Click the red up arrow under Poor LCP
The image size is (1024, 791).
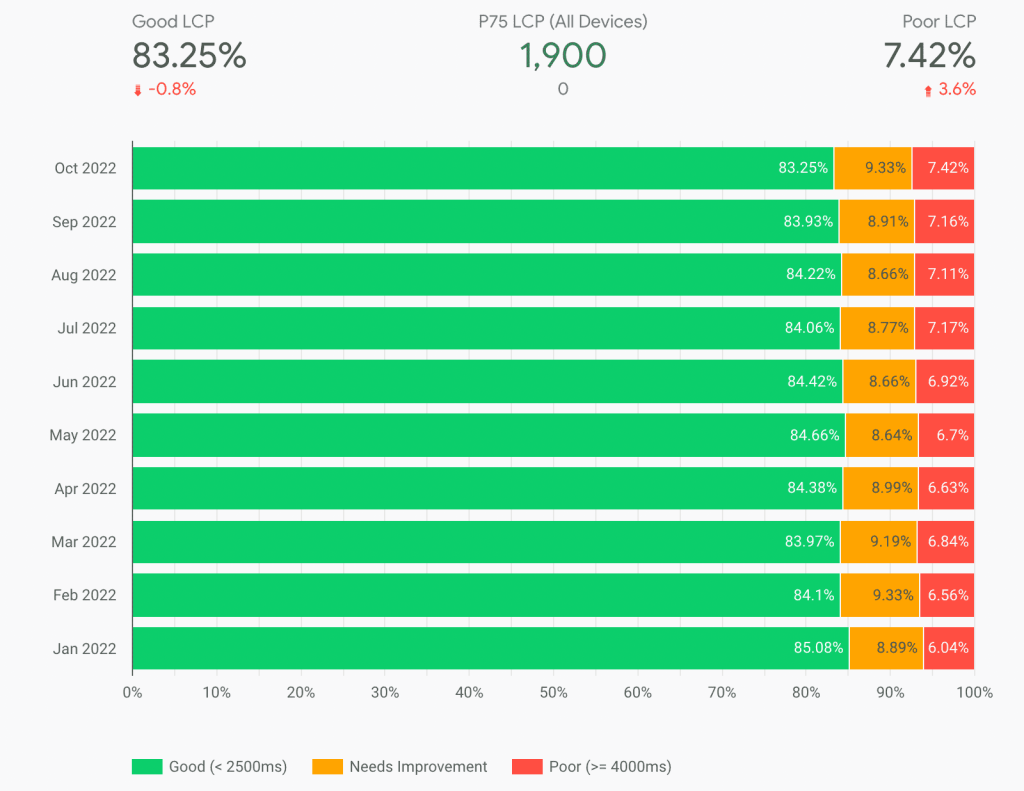pos(928,90)
